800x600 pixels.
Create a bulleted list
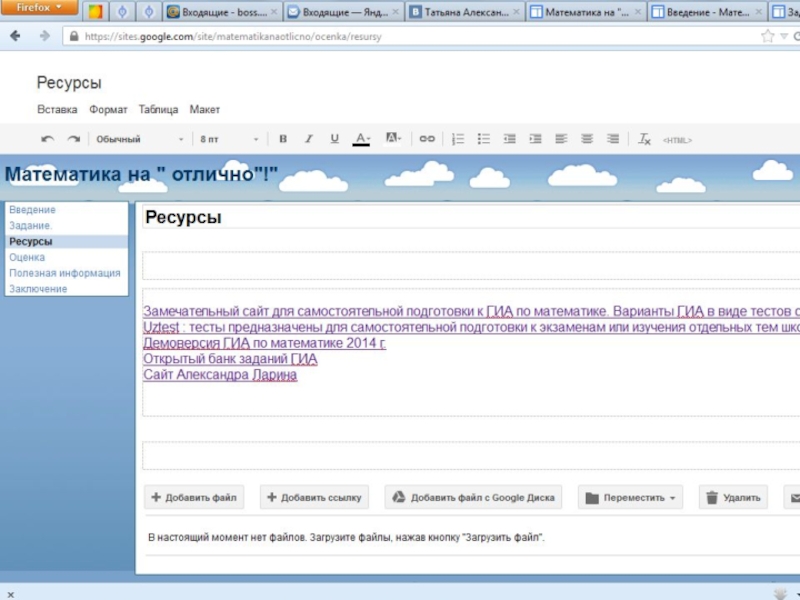(483, 139)
